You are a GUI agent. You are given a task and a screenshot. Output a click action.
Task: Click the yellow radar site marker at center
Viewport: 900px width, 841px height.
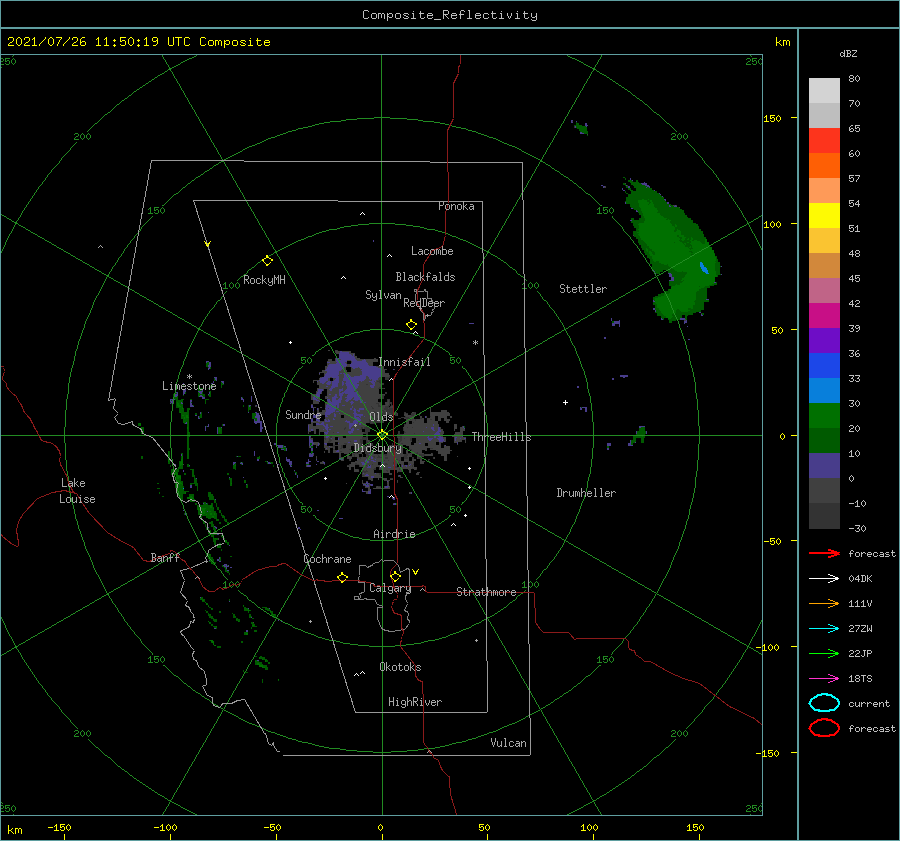coord(382,435)
